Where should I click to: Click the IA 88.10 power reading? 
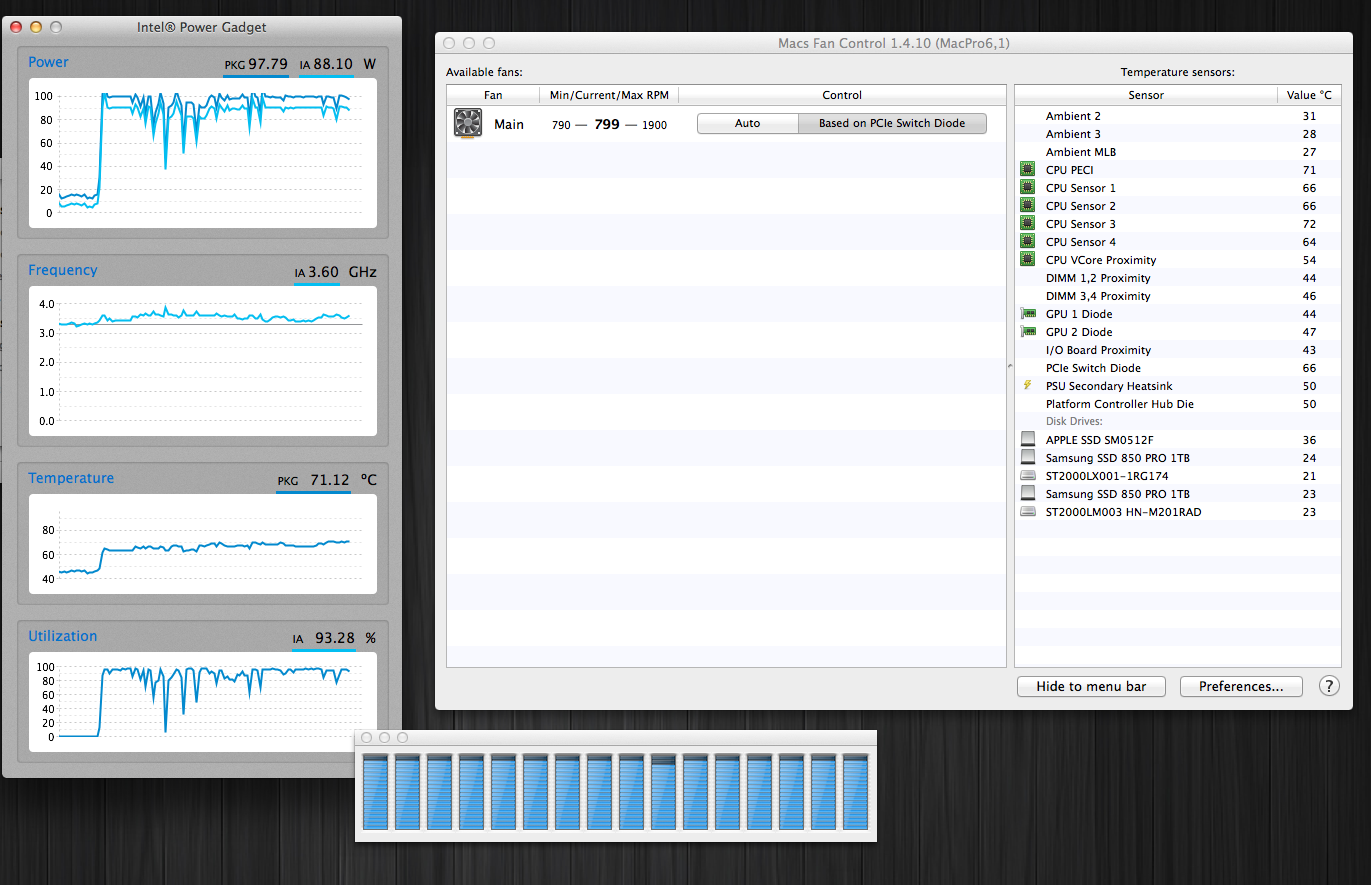pos(326,64)
